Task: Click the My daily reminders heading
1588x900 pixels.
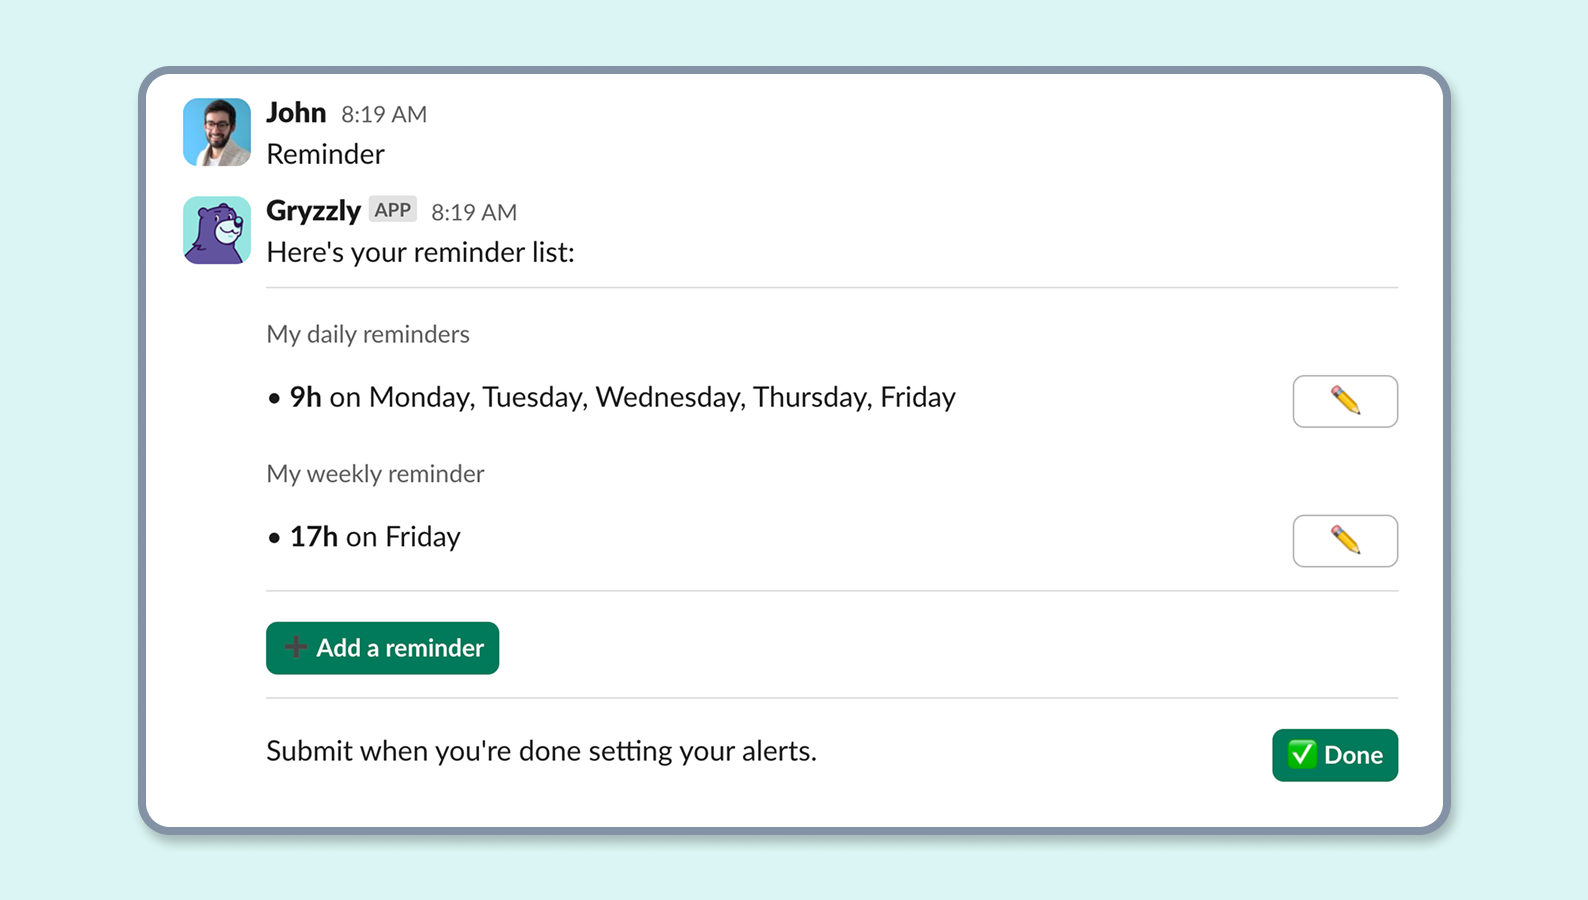Action: point(368,334)
